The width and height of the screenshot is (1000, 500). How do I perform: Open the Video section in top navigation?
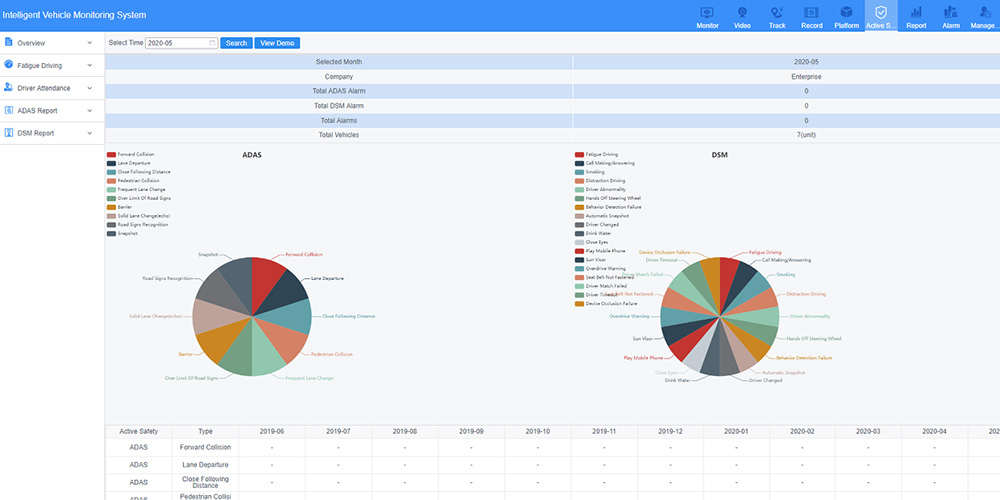pyautogui.click(x=742, y=17)
